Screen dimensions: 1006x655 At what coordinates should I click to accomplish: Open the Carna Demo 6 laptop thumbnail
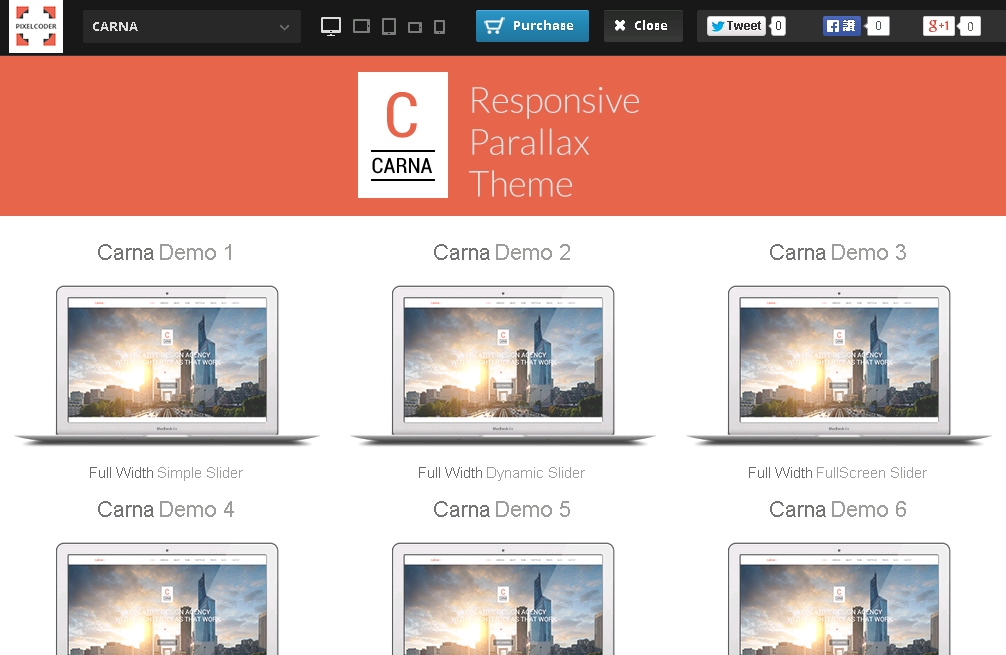pos(839,600)
